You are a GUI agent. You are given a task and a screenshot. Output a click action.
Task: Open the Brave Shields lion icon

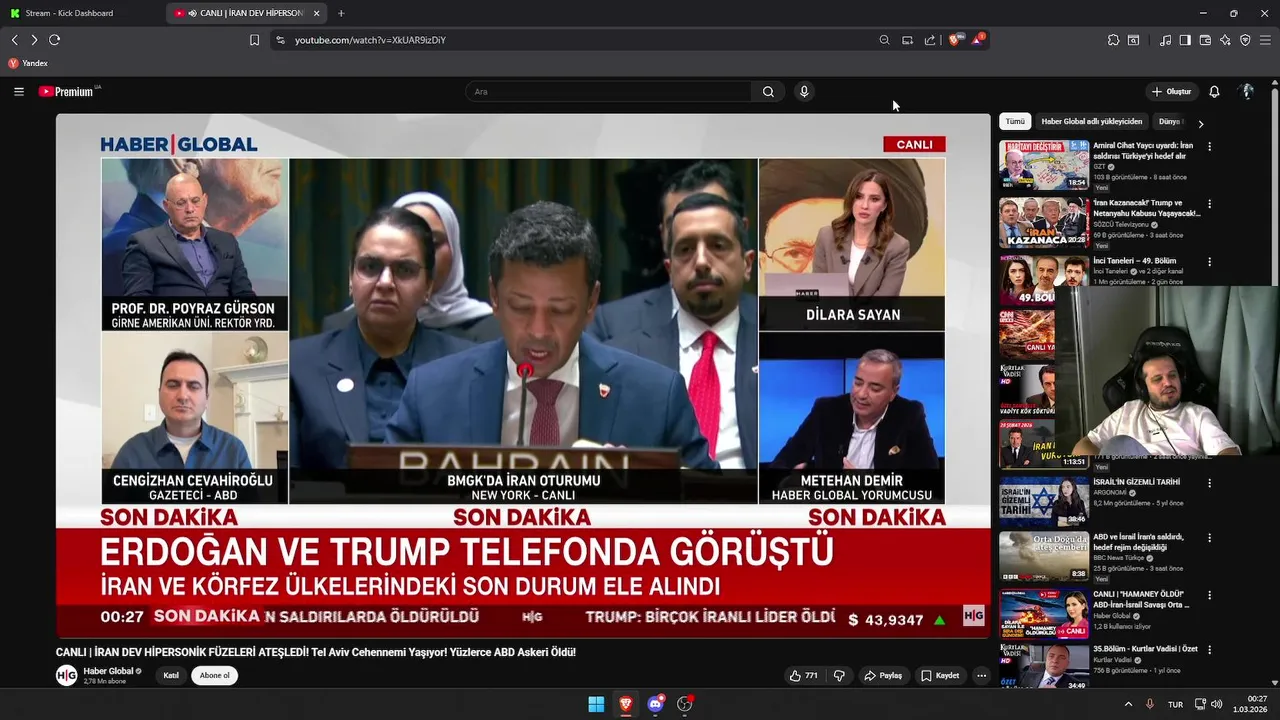[954, 40]
